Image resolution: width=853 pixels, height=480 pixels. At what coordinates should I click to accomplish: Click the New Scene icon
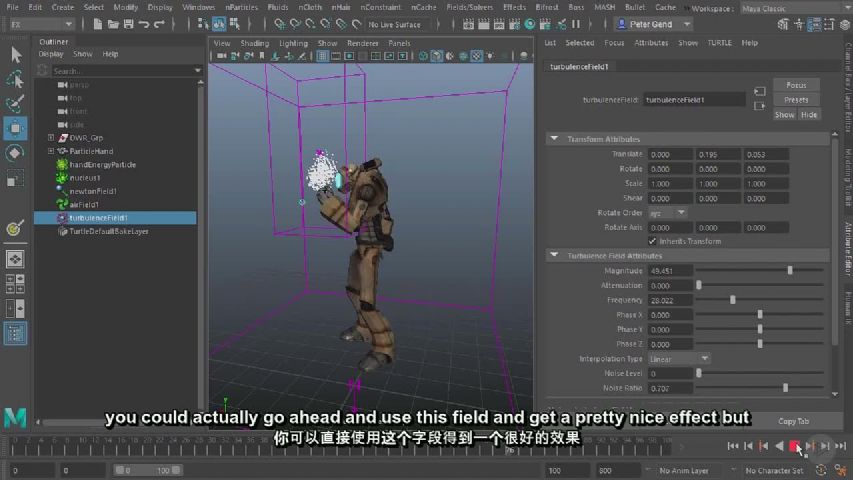tap(97, 24)
